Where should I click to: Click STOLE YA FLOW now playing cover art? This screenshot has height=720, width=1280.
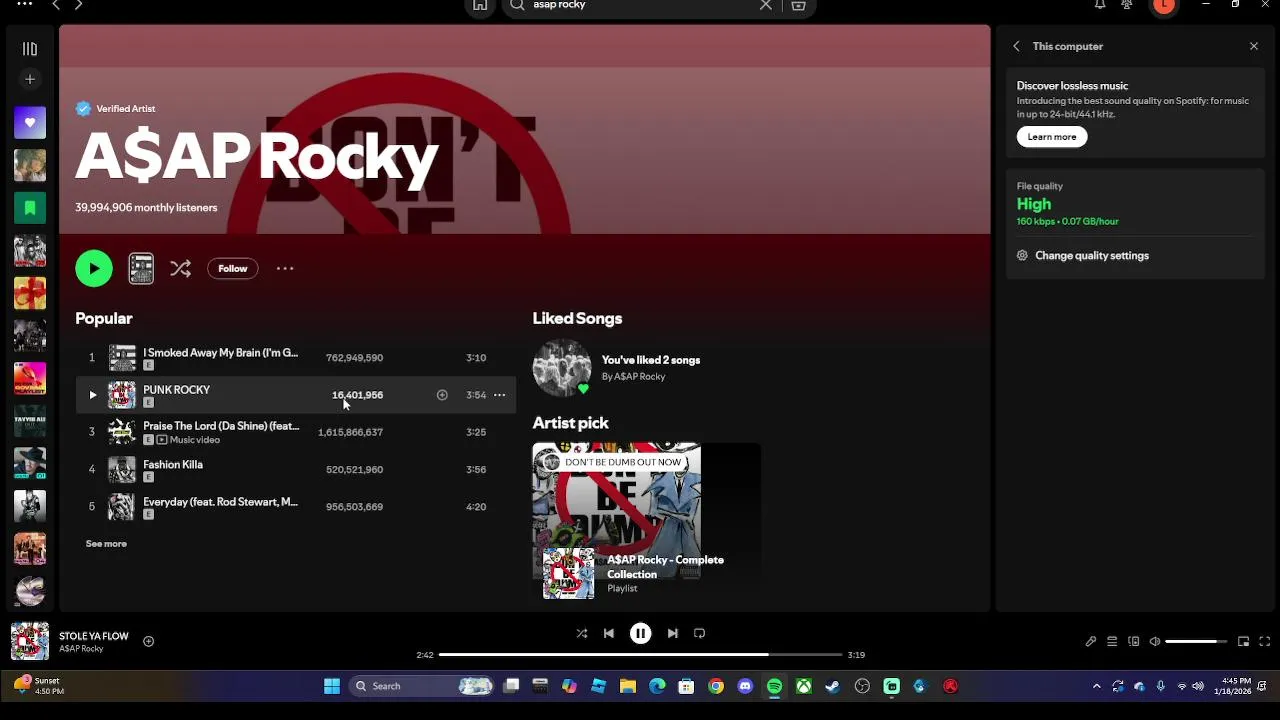(x=30, y=641)
